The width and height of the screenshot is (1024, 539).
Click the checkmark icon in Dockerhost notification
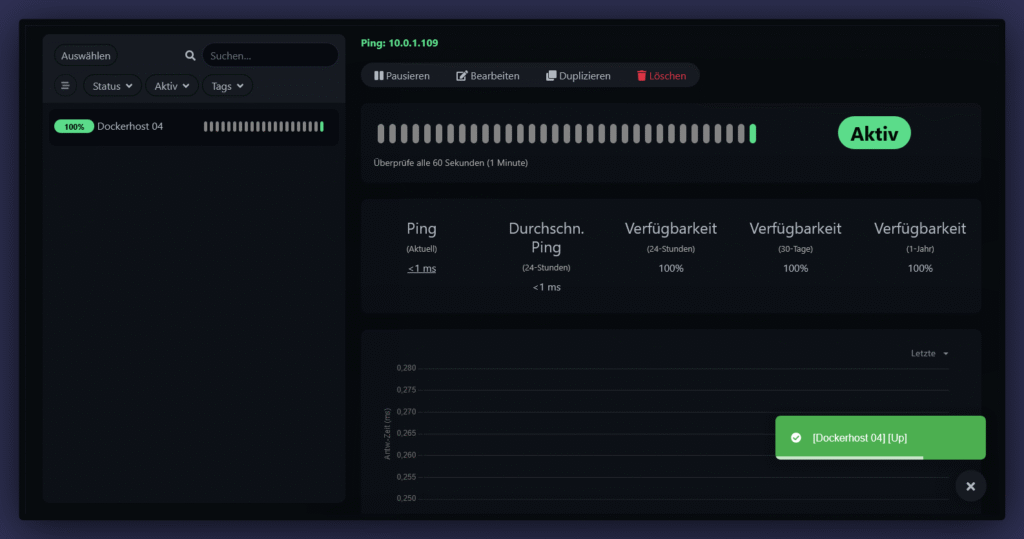pos(796,438)
